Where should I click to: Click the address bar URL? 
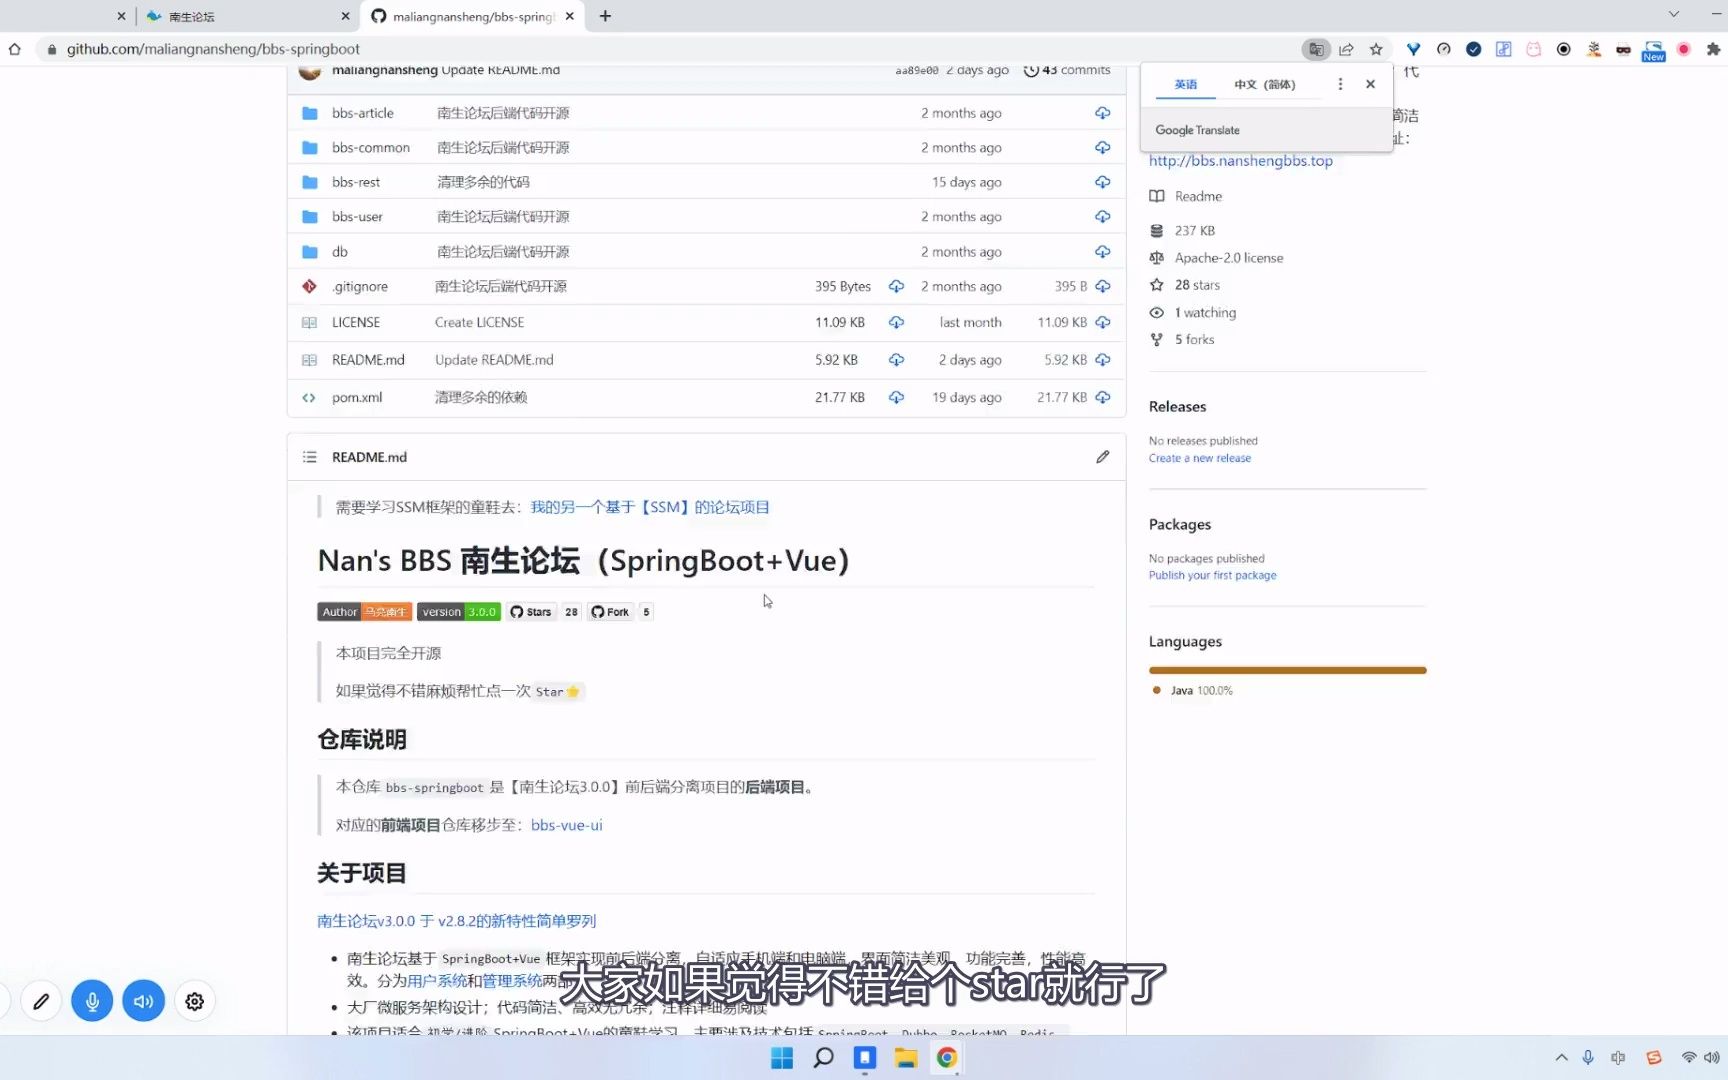click(213, 49)
